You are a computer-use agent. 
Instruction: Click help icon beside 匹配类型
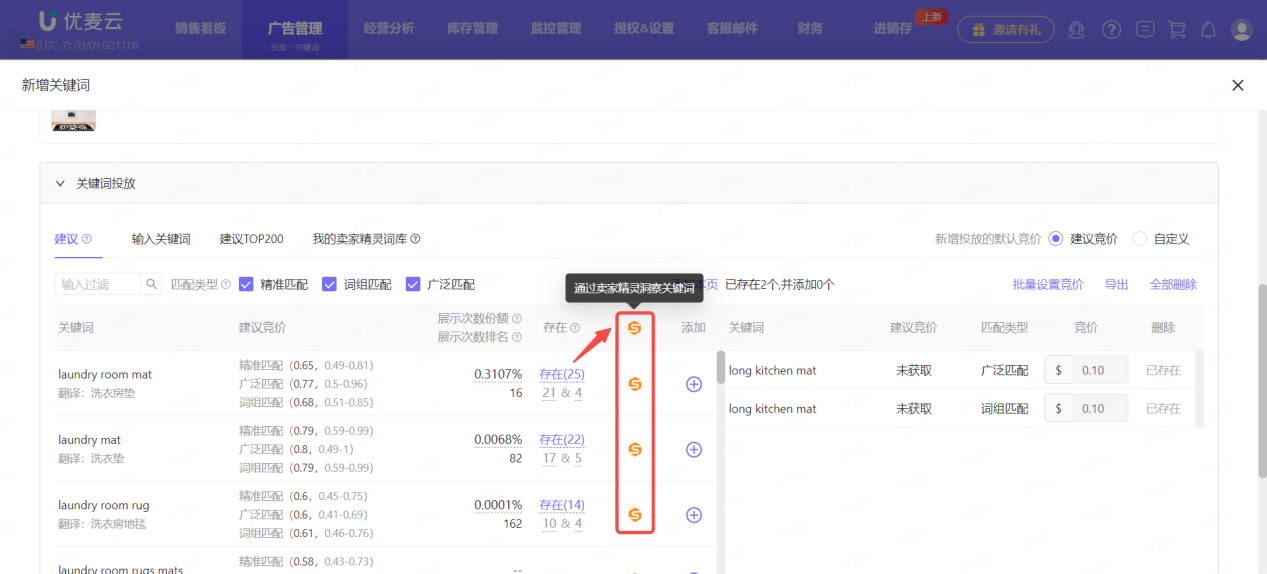click(x=225, y=285)
